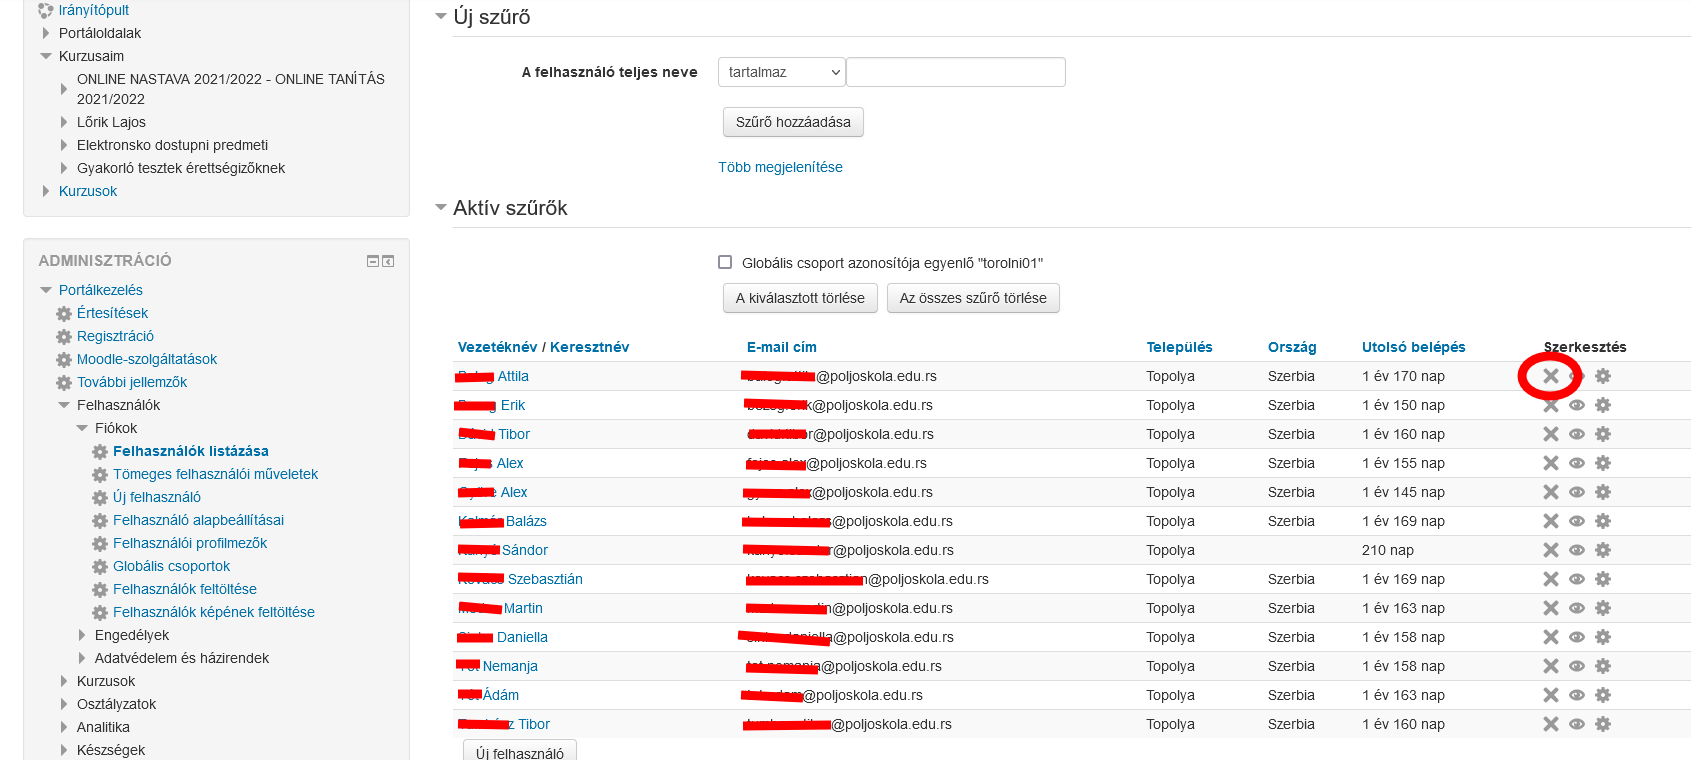The image size is (1691, 760).
Task: Sort table by Utolsó belépés
Action: click(1413, 347)
